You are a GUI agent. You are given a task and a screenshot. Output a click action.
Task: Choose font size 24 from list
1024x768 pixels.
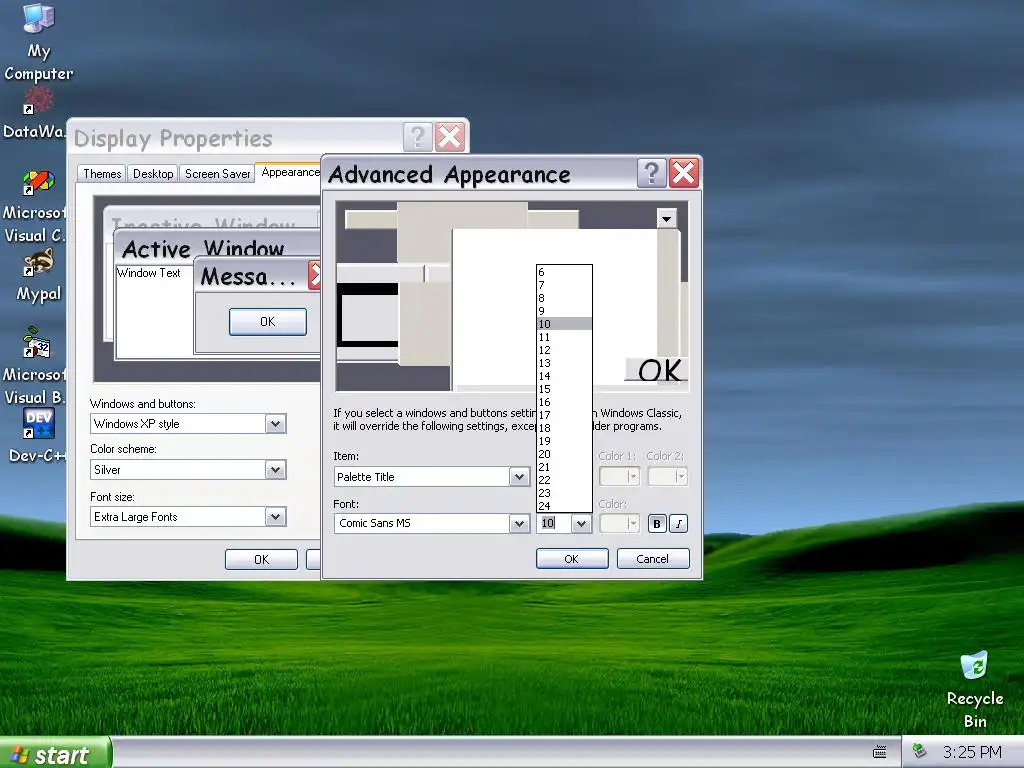[x=564, y=506]
